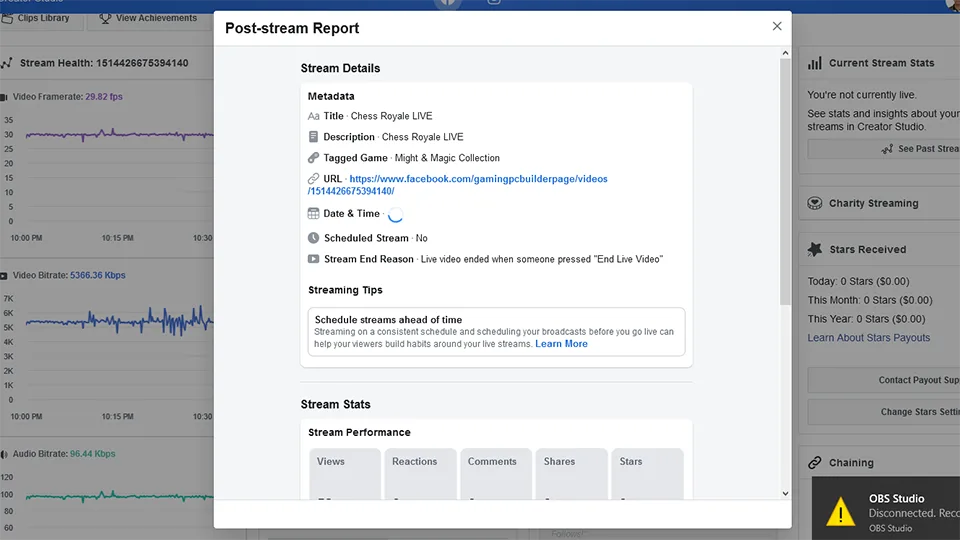
Task: Click the Might & Magic Collection game tag
Action: pyautogui.click(x=447, y=158)
